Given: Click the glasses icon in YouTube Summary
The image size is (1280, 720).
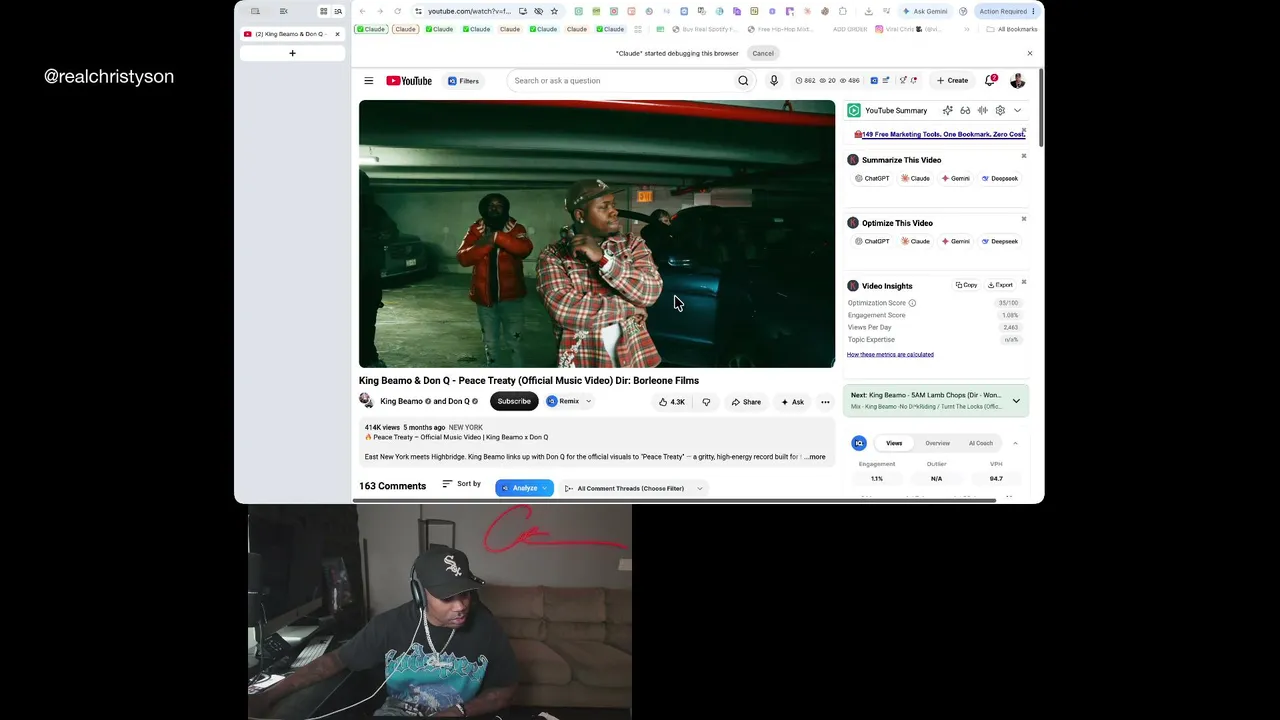Looking at the screenshot, I should tap(965, 110).
